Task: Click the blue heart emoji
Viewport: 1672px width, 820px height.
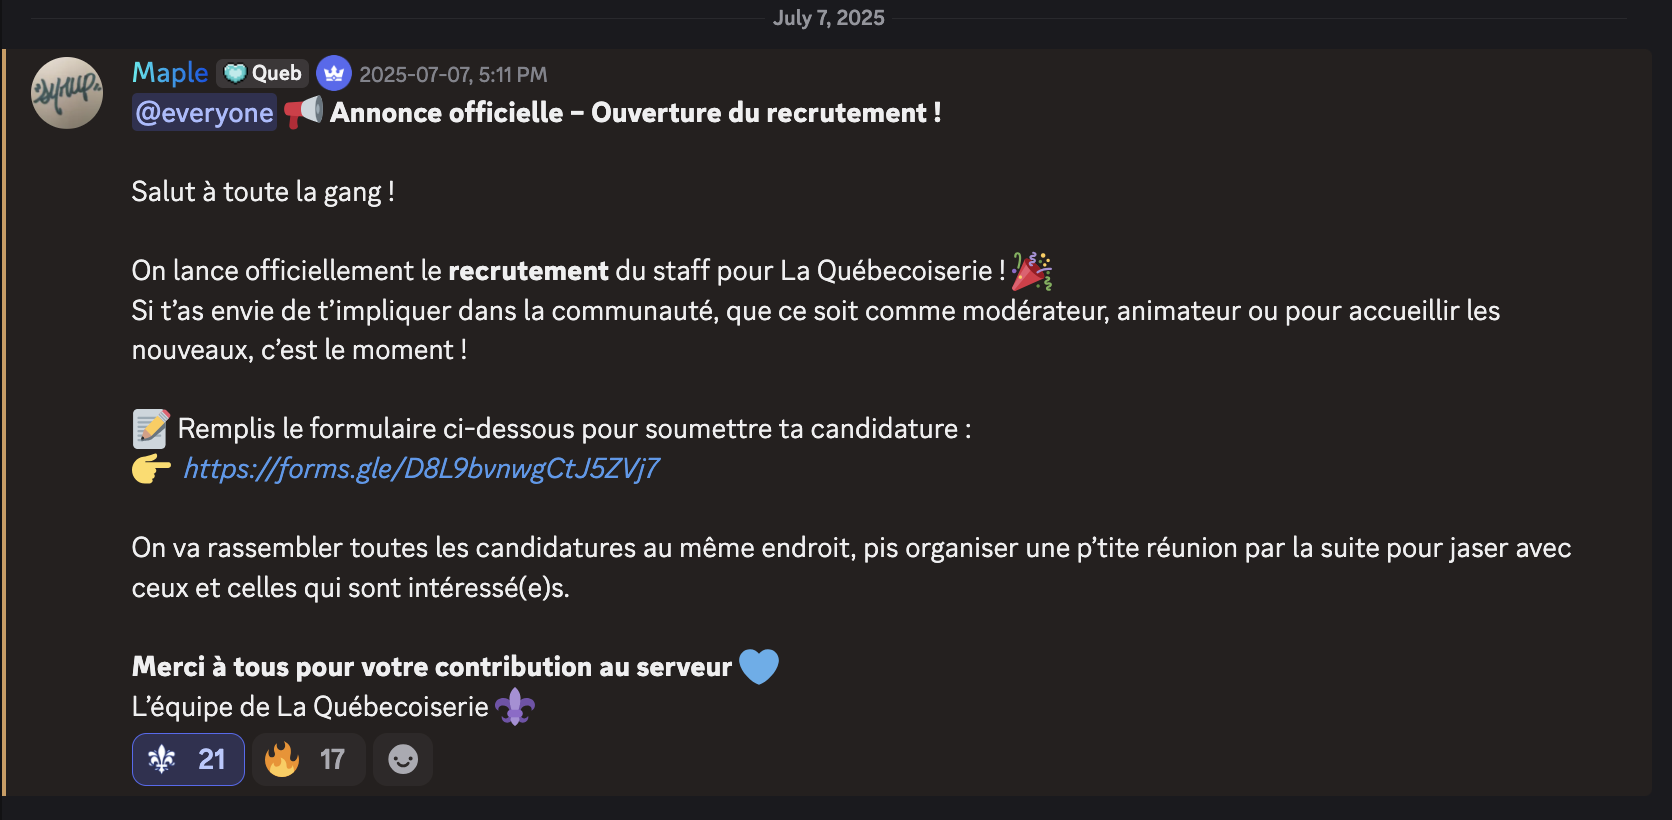Action: tap(759, 666)
